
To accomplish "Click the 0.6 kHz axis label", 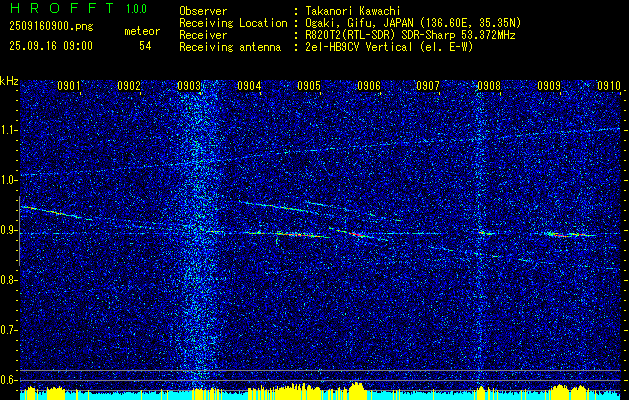I will pyautogui.click(x=8, y=380).
